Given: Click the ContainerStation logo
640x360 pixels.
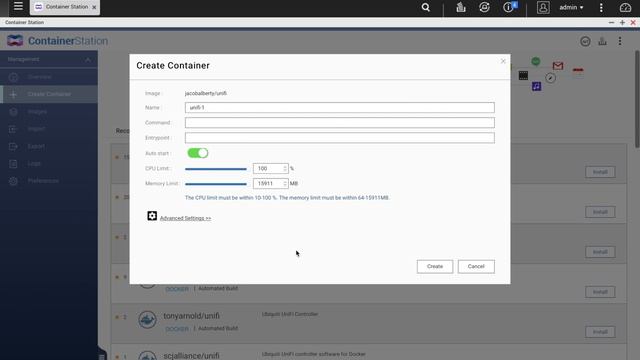Looking at the screenshot, I should pyautogui.click(x=58, y=41).
